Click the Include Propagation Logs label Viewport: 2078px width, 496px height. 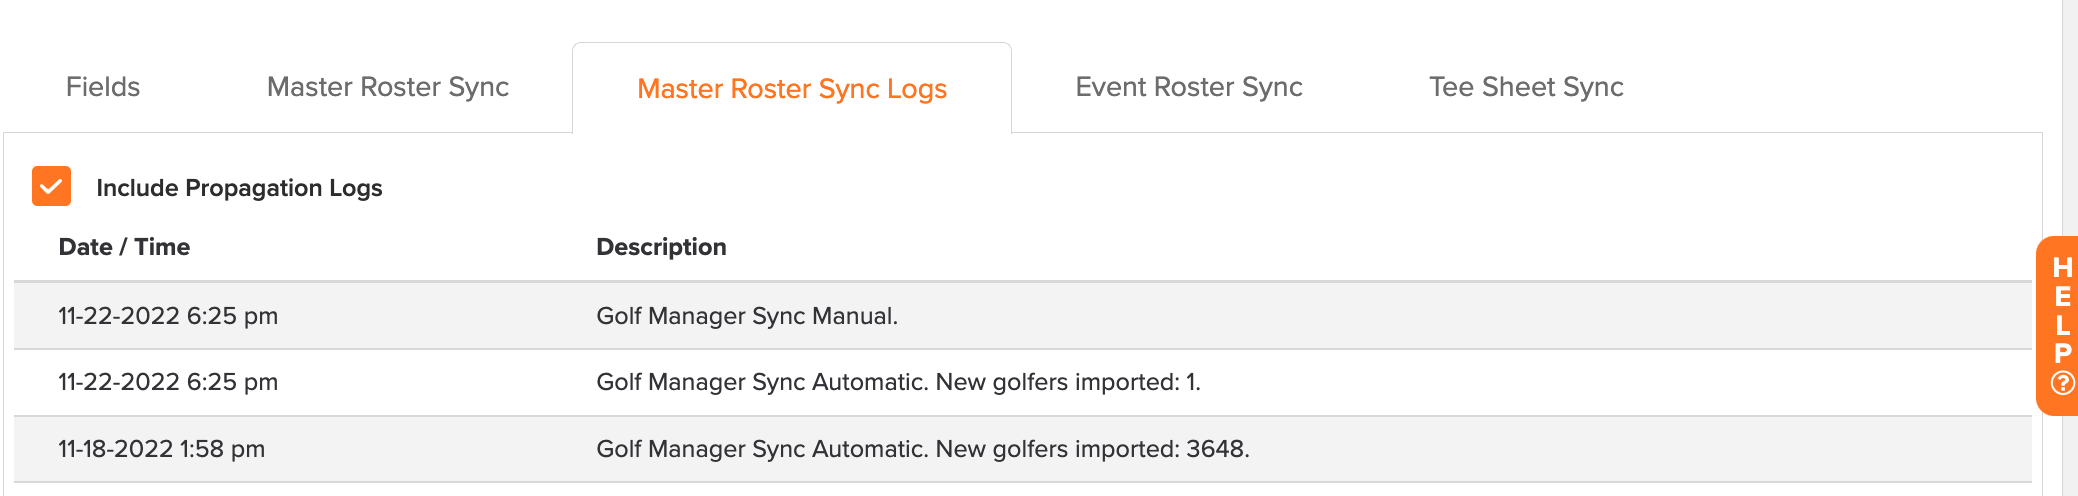[239, 188]
